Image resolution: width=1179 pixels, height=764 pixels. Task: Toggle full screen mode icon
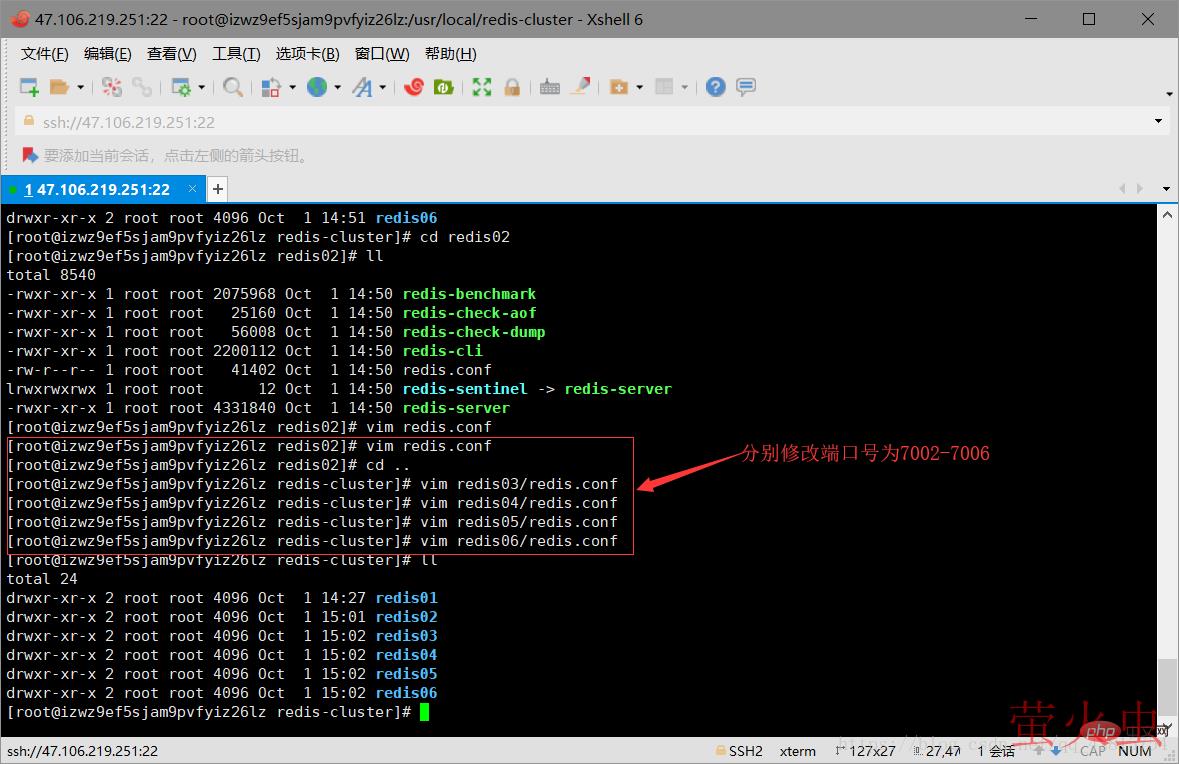[x=482, y=88]
